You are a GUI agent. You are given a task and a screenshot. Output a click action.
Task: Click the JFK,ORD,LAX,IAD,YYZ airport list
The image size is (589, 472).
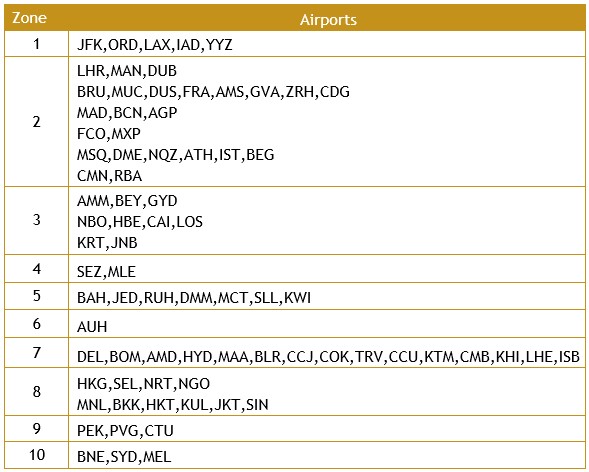tap(154, 45)
